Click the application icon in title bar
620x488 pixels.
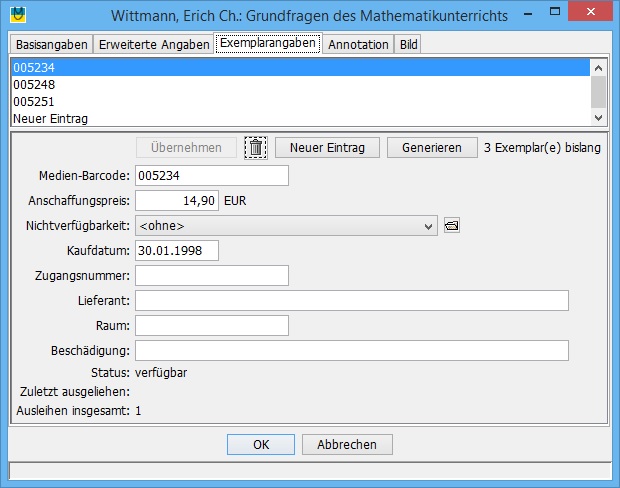point(17,16)
